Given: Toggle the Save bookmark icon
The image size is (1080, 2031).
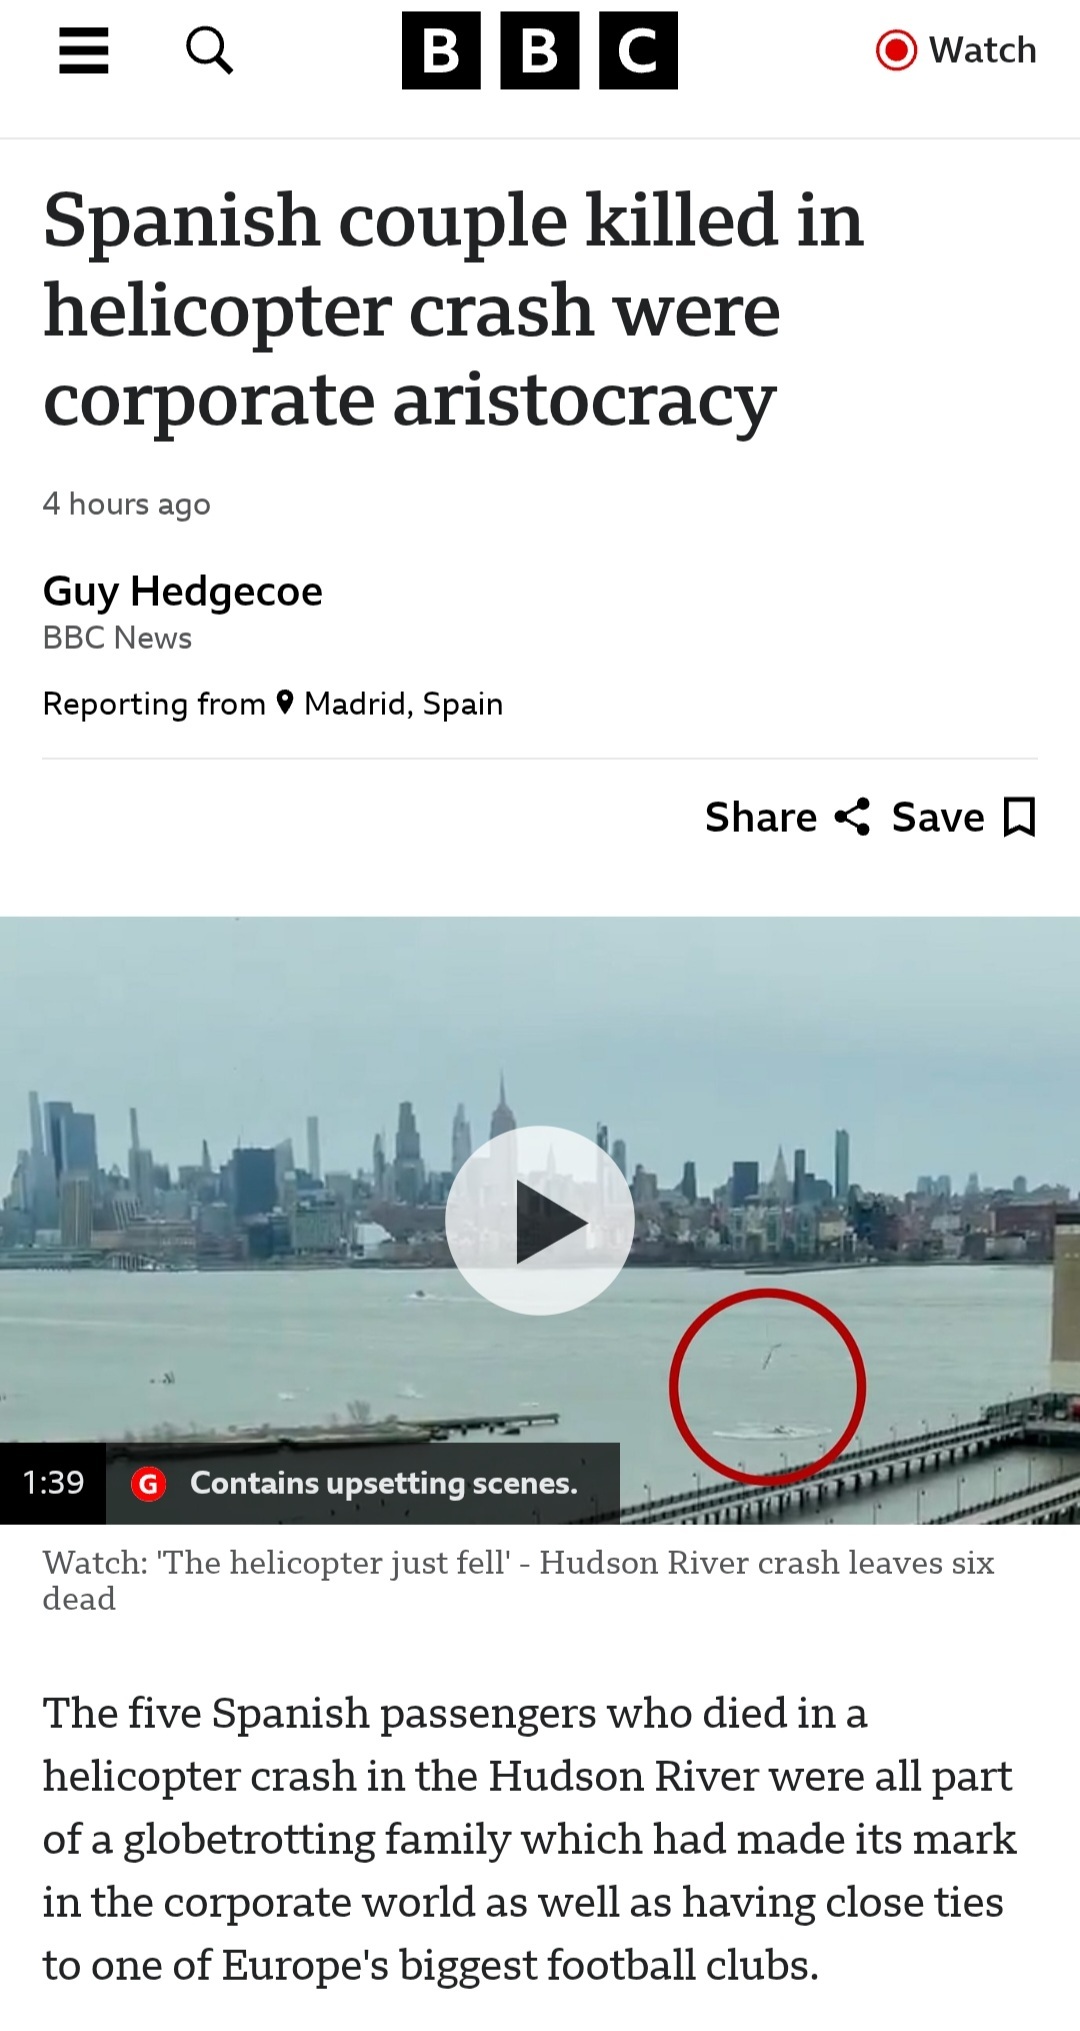Looking at the screenshot, I should 1019,817.
